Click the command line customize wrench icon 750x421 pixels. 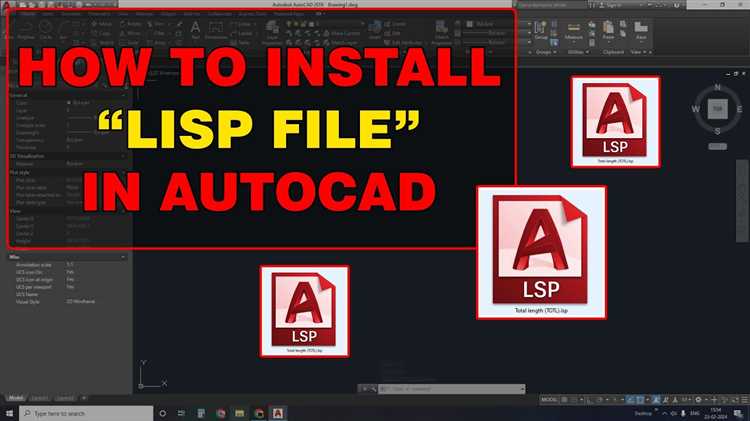(374, 389)
